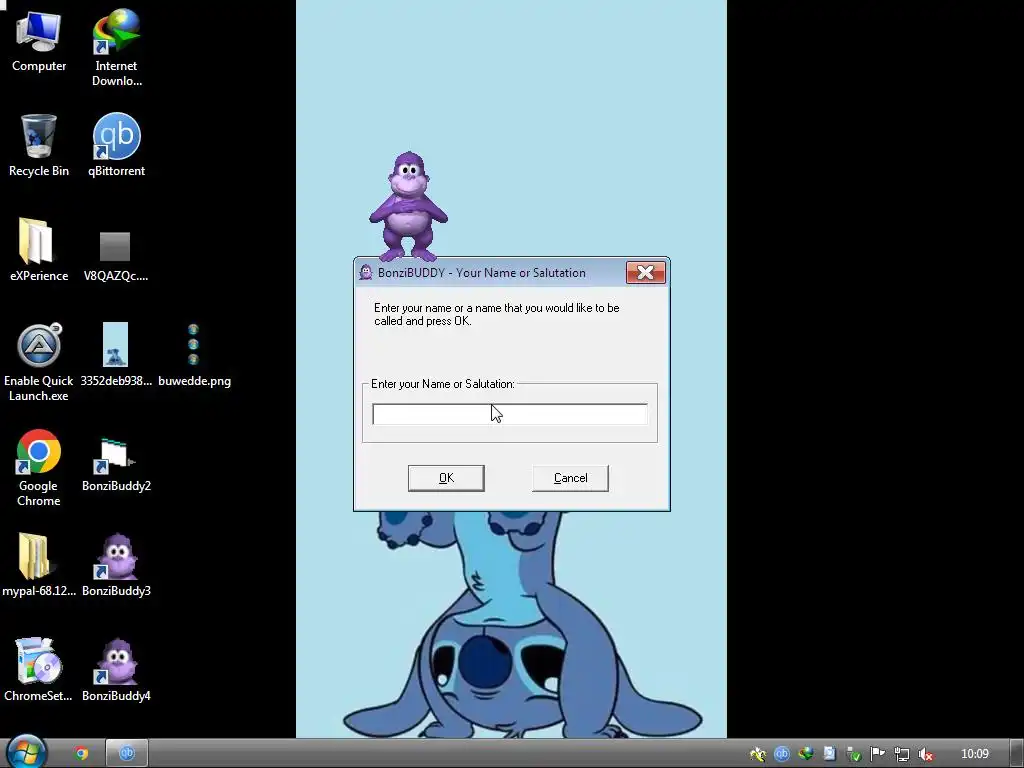Click the BonziBUDDY dialog title icon
Image resolution: width=1024 pixels, height=768 pixels.
pyautogui.click(x=366, y=273)
